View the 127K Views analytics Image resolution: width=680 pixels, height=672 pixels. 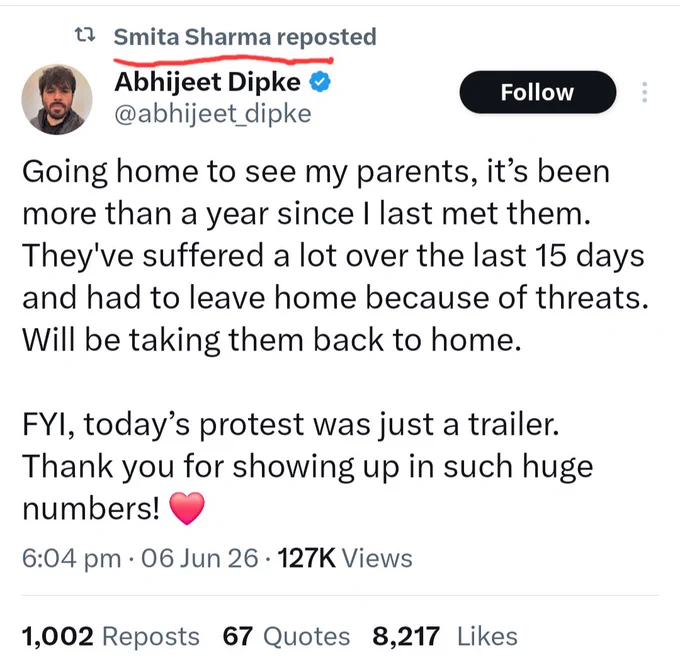coord(345,558)
